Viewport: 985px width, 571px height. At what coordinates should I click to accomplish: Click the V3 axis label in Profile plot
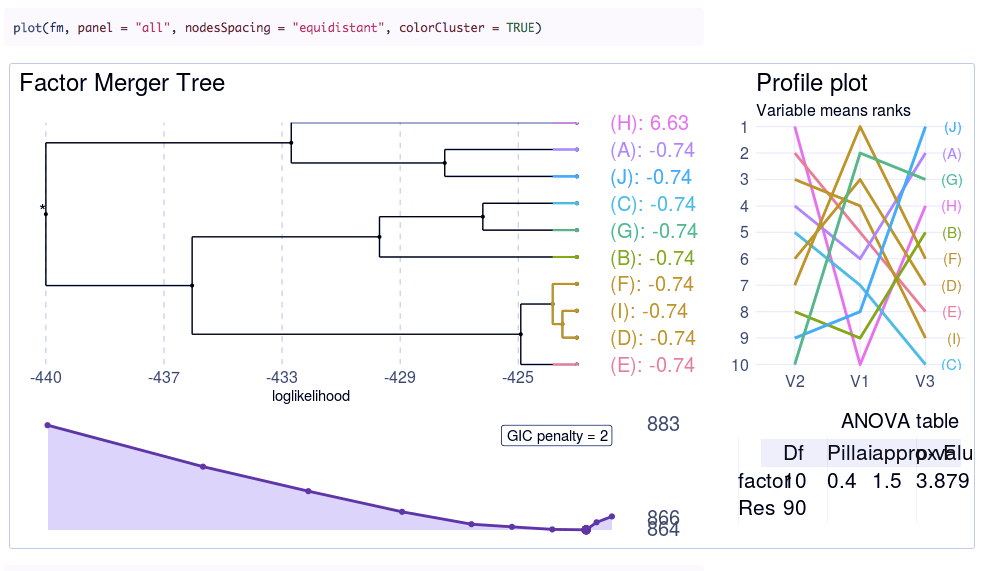tap(925, 381)
